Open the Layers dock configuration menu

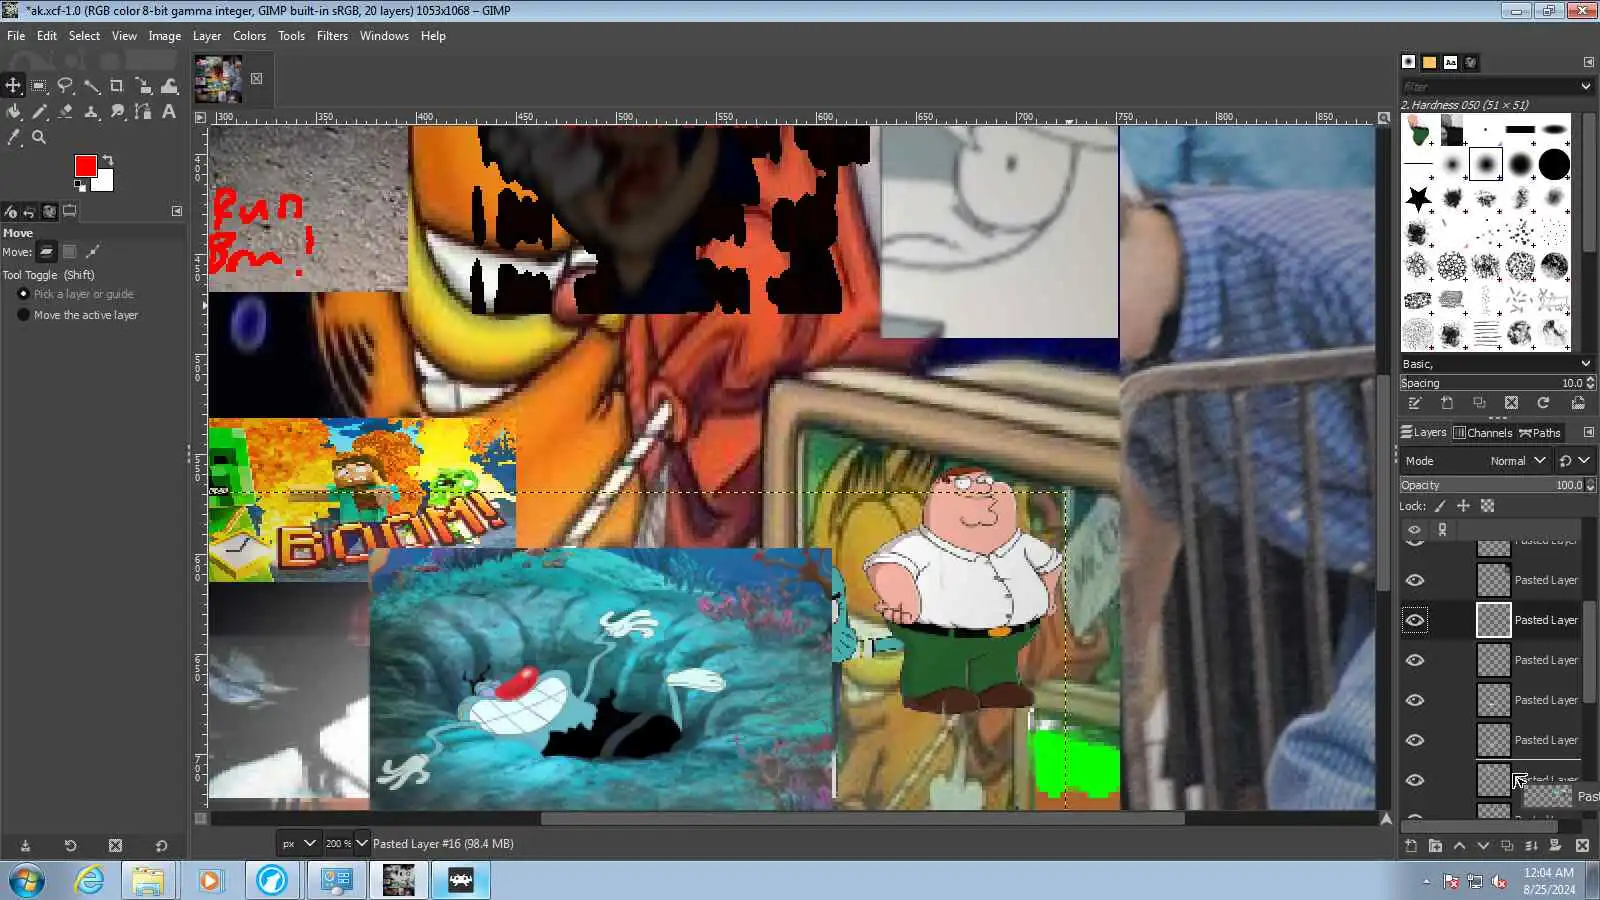(x=1588, y=433)
